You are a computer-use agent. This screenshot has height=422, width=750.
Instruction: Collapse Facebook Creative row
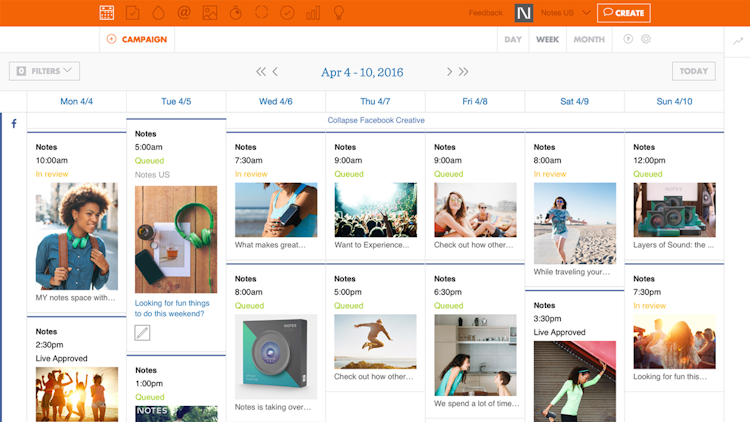[376, 120]
